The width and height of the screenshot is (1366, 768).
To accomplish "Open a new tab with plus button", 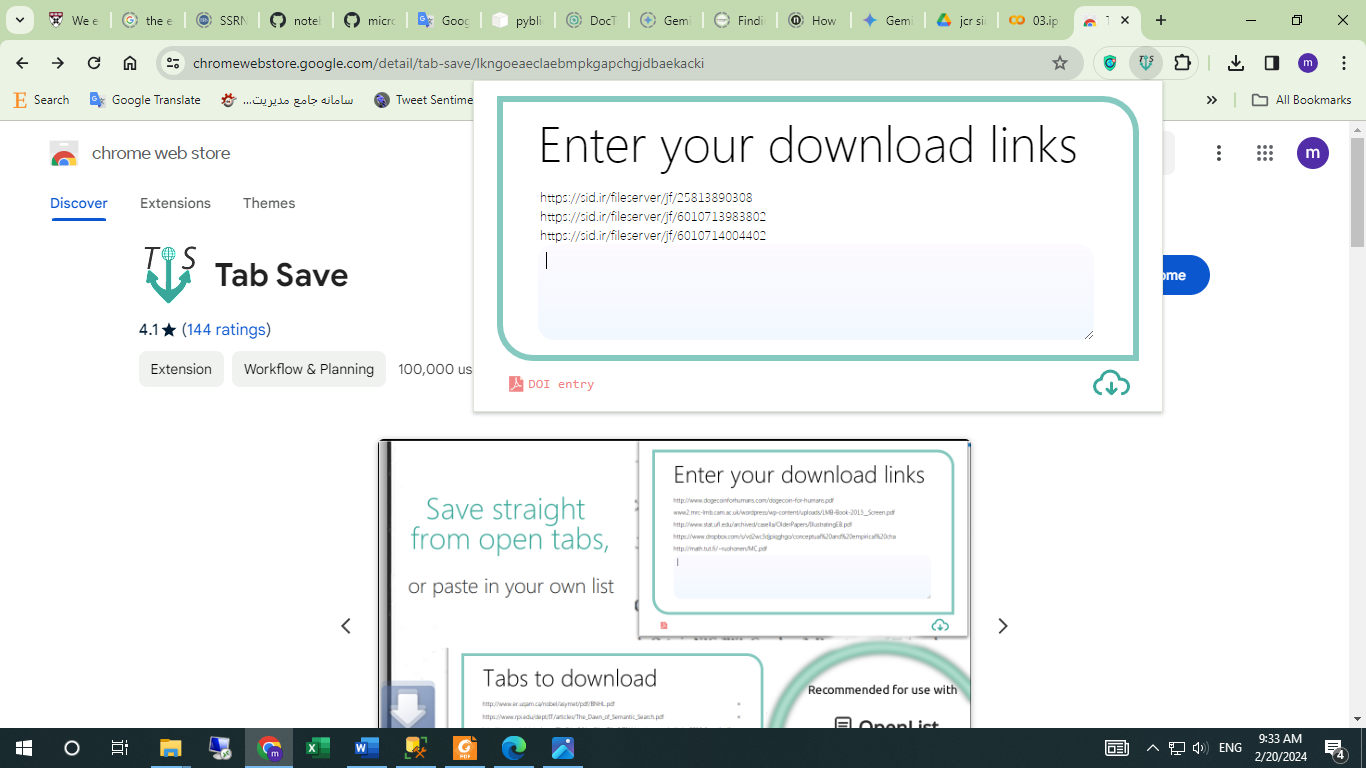I will (1160, 20).
